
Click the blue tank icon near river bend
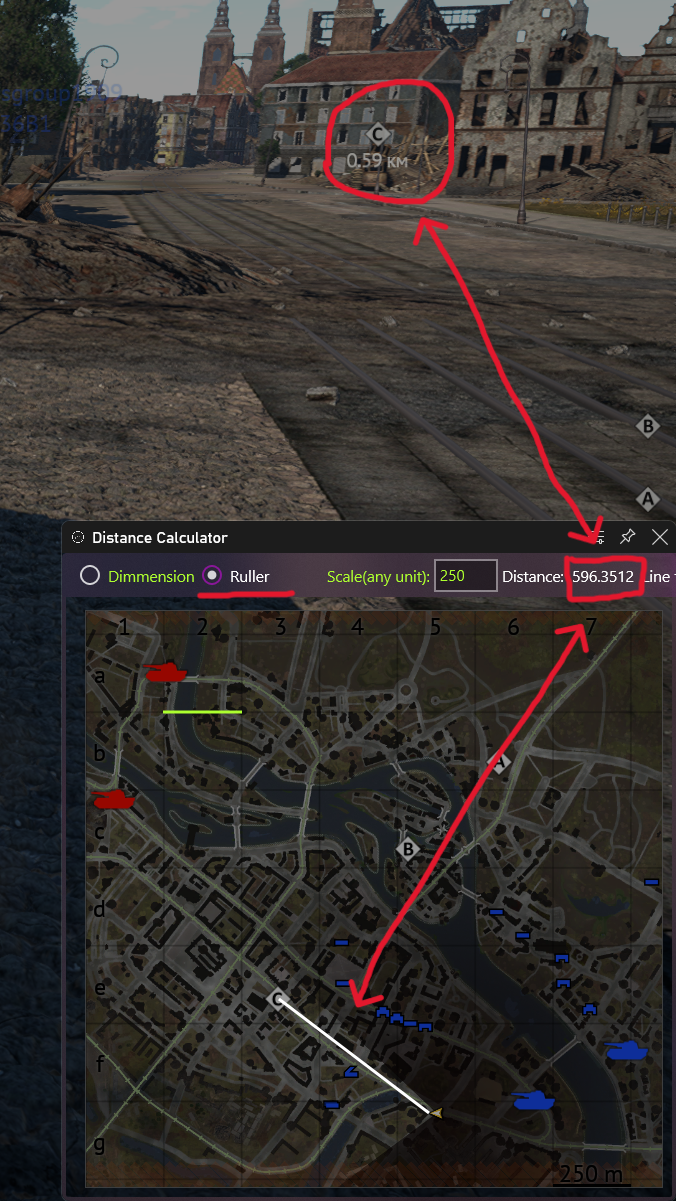click(534, 1100)
